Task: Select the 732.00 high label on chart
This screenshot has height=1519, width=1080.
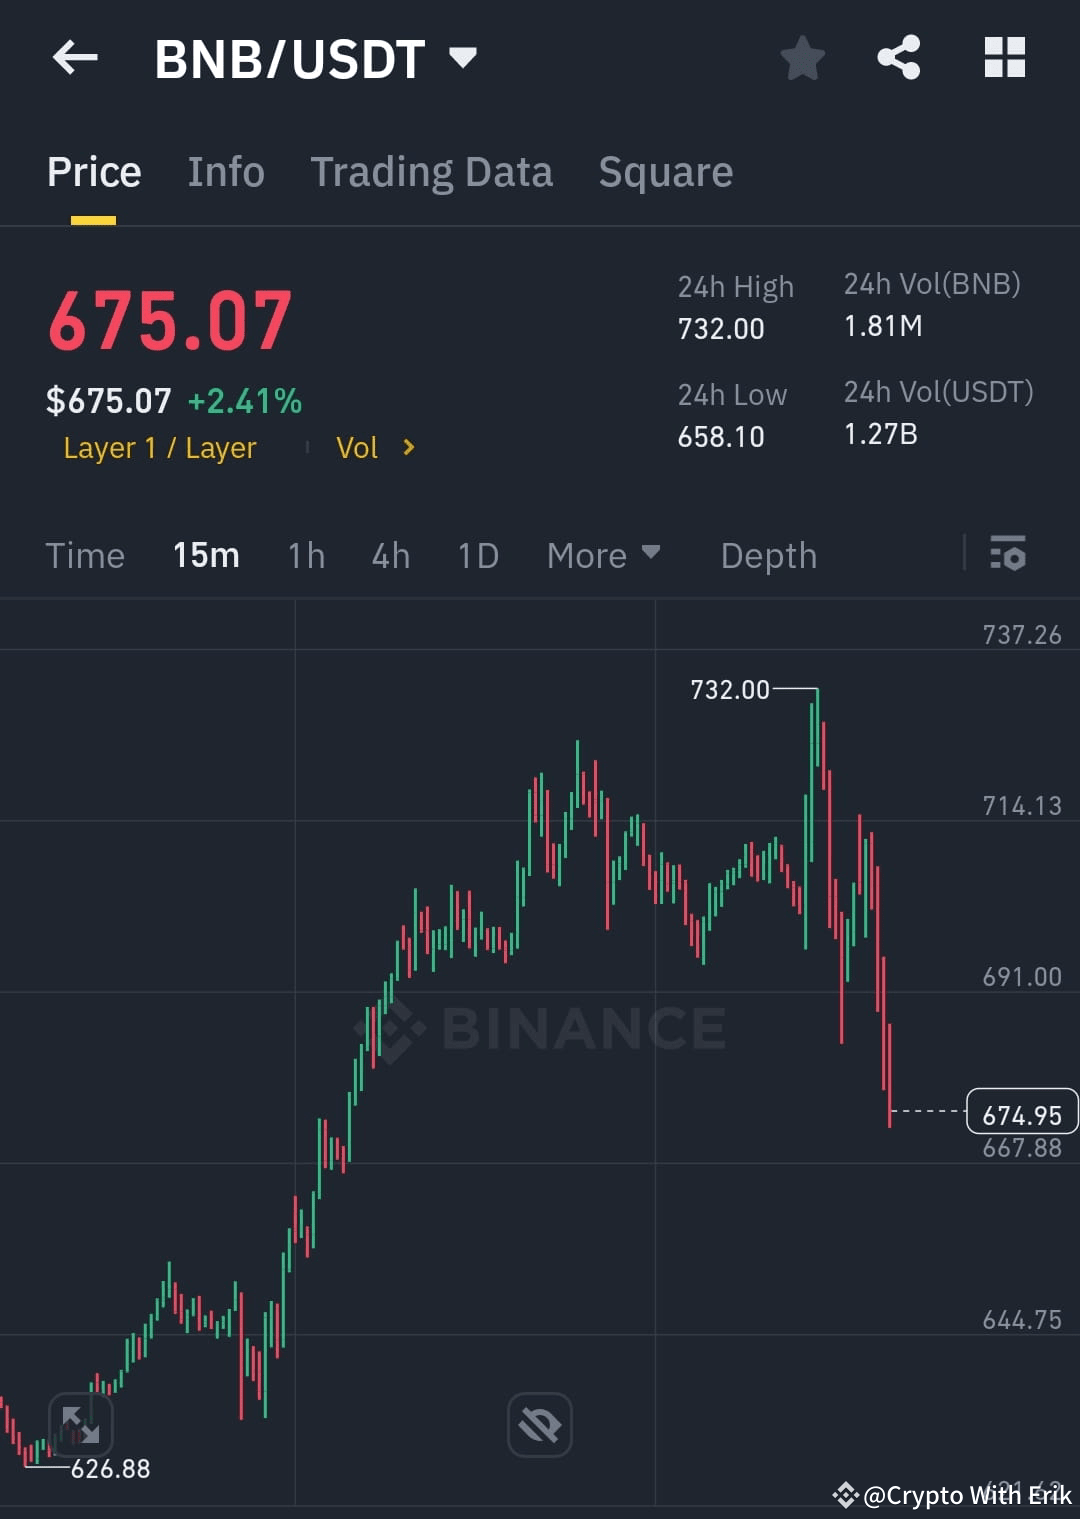Action: [730, 689]
